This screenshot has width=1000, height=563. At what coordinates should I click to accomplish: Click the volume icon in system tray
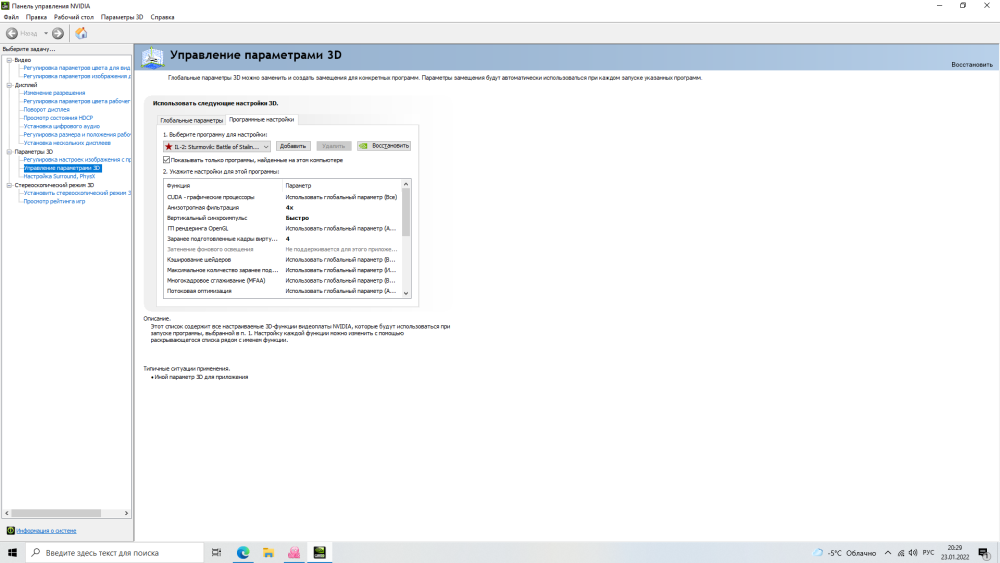pos(913,553)
